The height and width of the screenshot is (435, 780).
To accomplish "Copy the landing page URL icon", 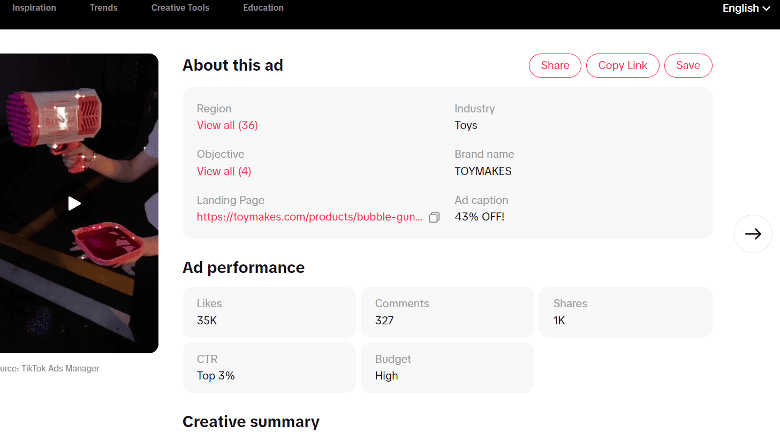I will click(x=434, y=218).
